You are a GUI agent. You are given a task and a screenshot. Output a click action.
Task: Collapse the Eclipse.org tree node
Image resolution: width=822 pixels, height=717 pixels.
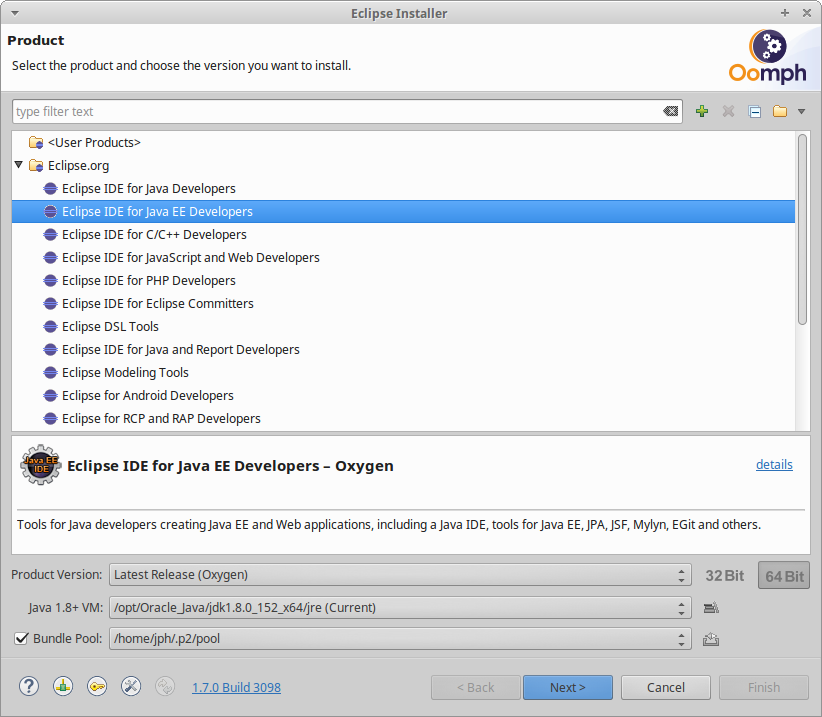pos(19,165)
